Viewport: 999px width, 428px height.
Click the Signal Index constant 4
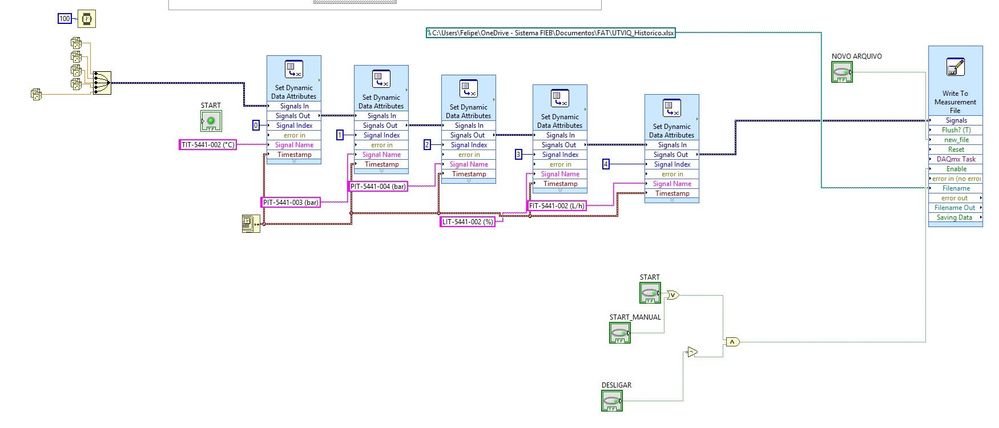[606, 164]
